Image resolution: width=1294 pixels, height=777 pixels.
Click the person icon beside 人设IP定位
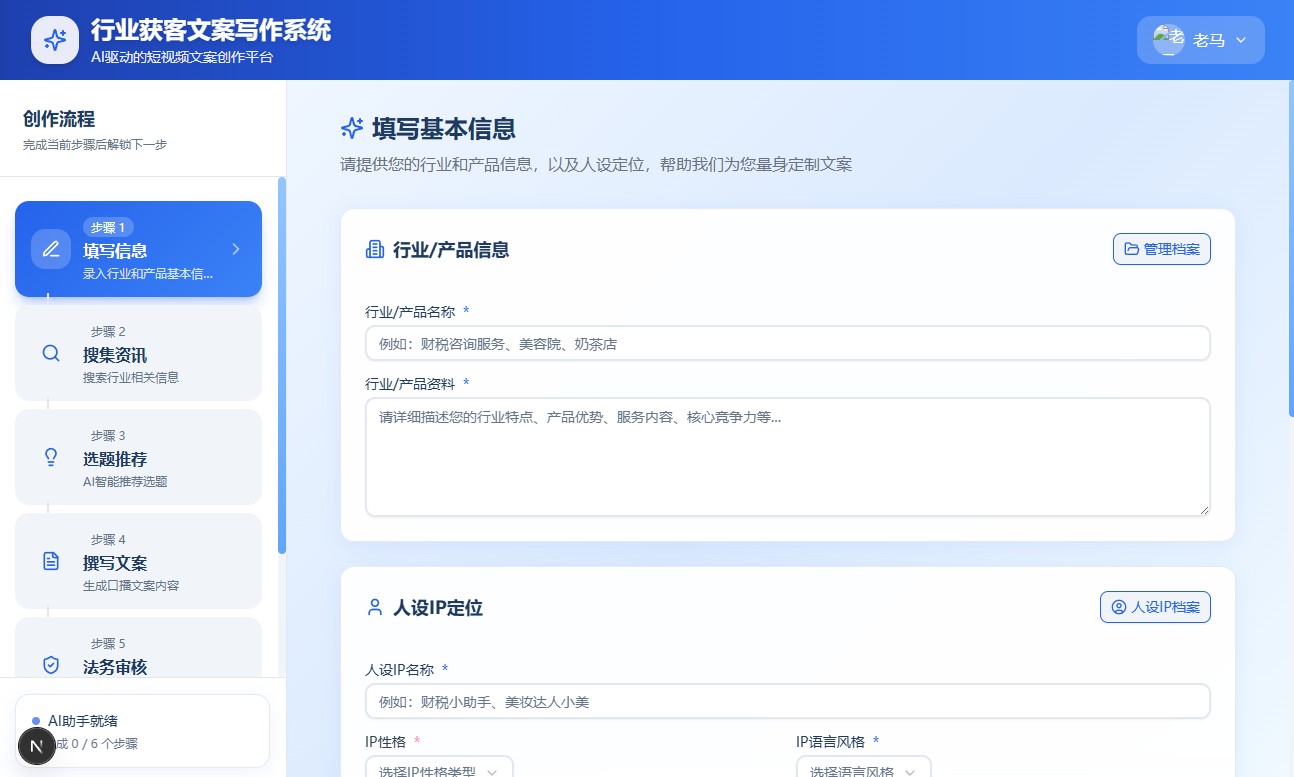(375, 607)
